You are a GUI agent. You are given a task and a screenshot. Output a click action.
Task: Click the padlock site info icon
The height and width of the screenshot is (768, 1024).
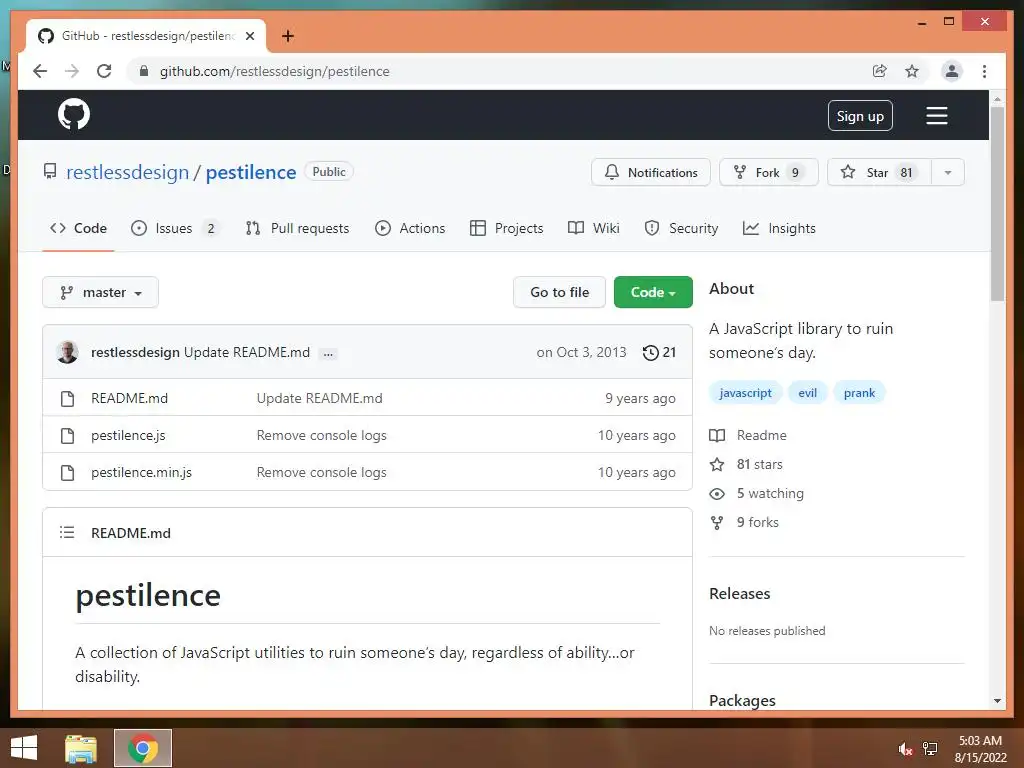[x=144, y=71]
